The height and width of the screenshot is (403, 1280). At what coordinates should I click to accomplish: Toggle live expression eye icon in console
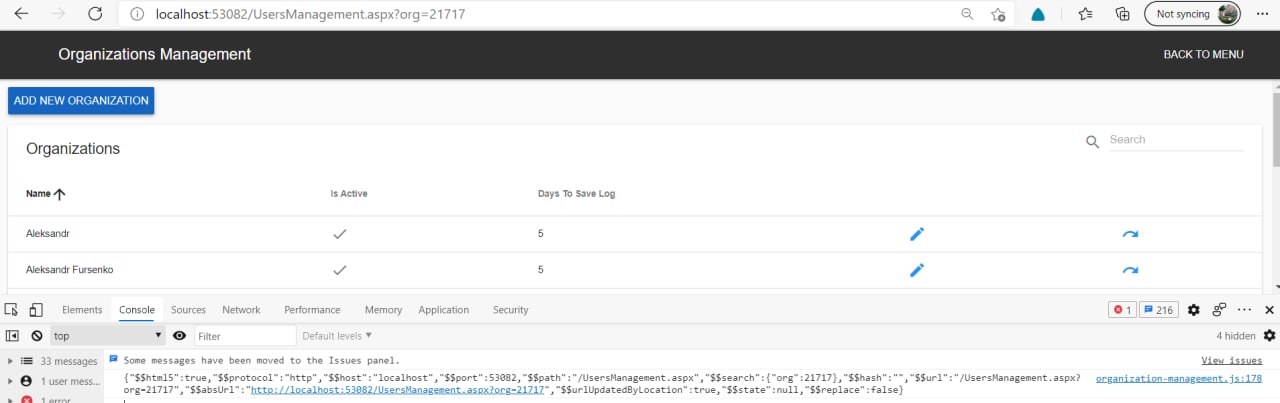[180, 336]
